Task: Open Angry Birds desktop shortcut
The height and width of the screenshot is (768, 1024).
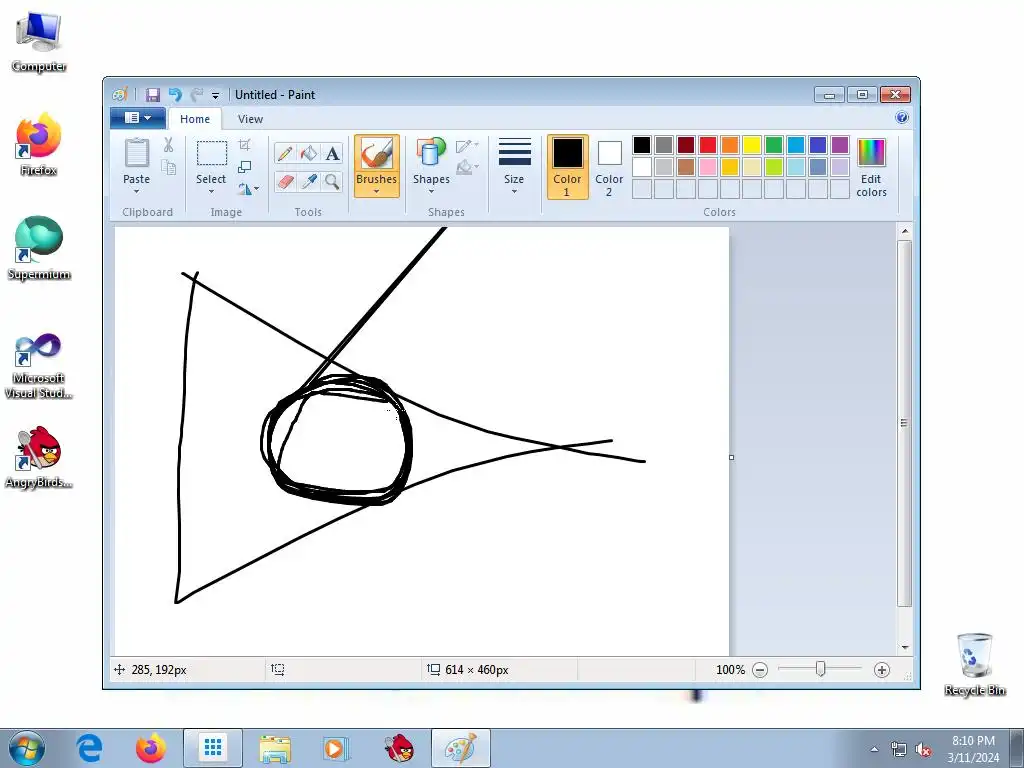Action: coord(39,457)
